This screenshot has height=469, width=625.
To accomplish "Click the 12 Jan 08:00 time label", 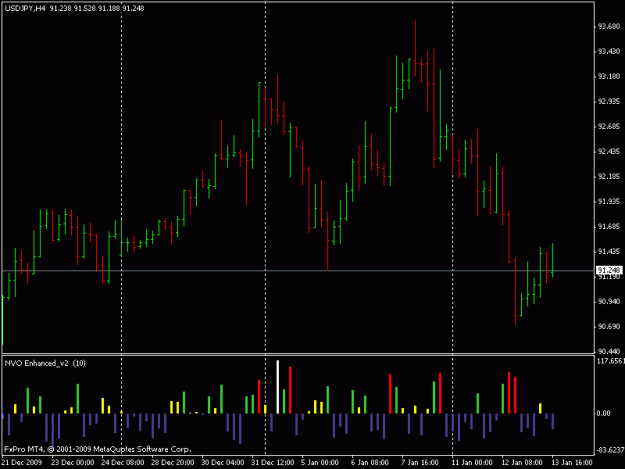I will pos(522,463).
